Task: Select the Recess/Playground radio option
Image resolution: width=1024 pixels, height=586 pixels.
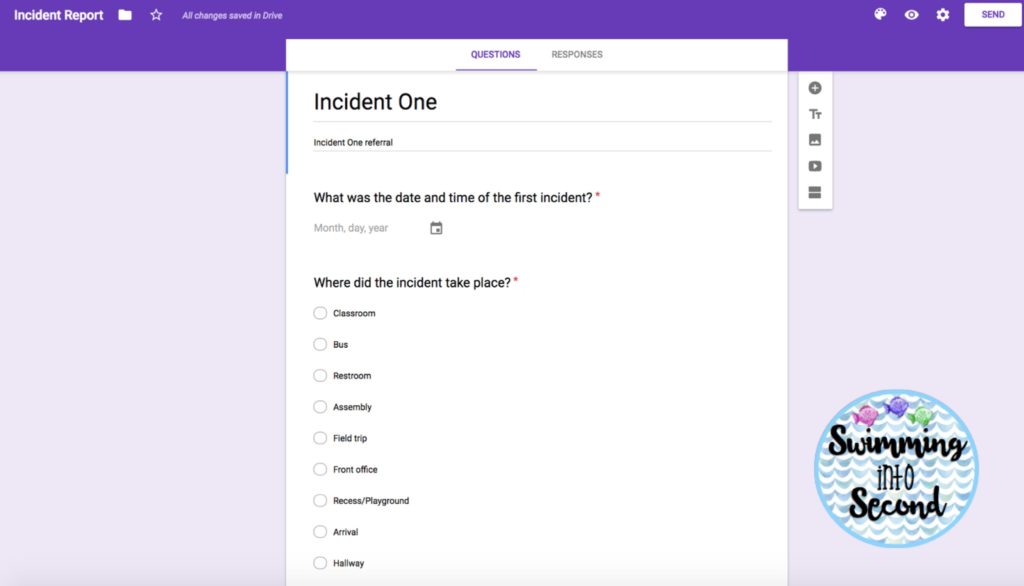Action: 320,500
